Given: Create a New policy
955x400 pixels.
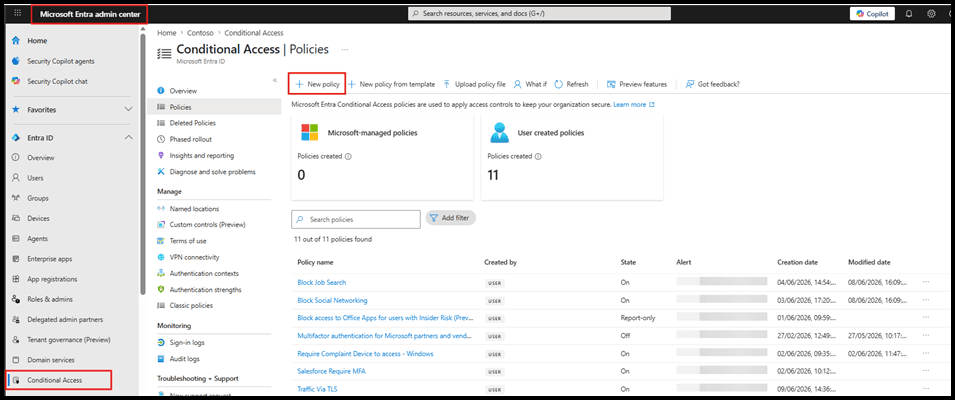Looking at the screenshot, I should click(x=317, y=84).
